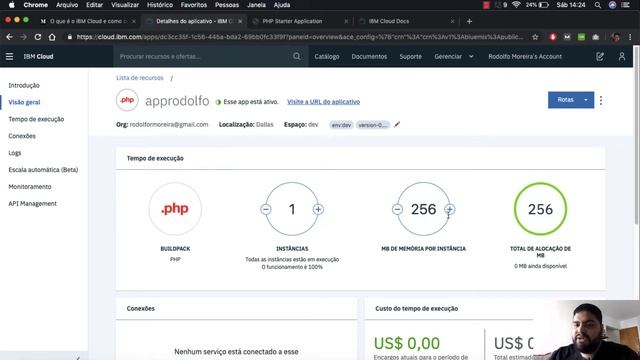
Task: Open the Catálogo link in header
Action: (327, 56)
